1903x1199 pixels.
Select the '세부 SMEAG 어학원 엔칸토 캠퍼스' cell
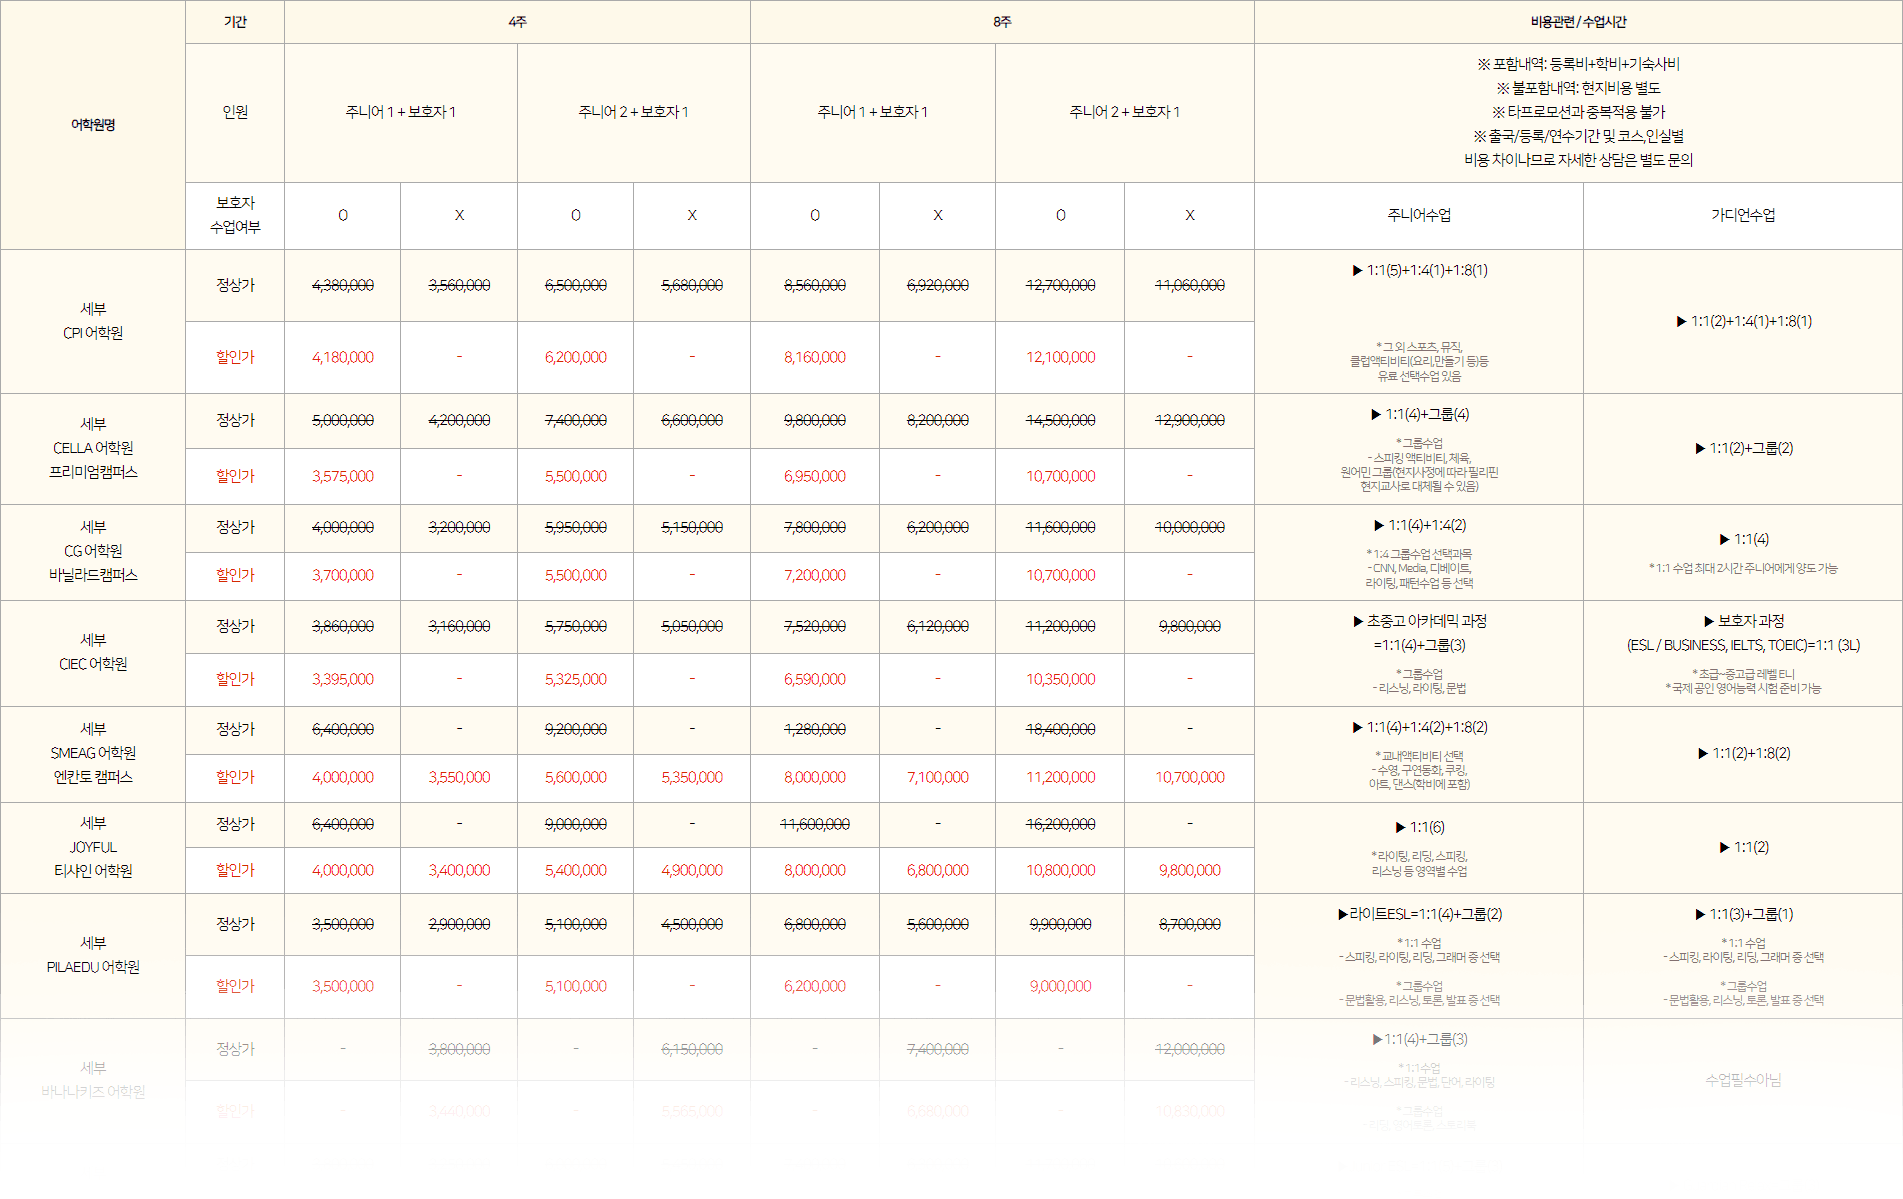(x=93, y=753)
